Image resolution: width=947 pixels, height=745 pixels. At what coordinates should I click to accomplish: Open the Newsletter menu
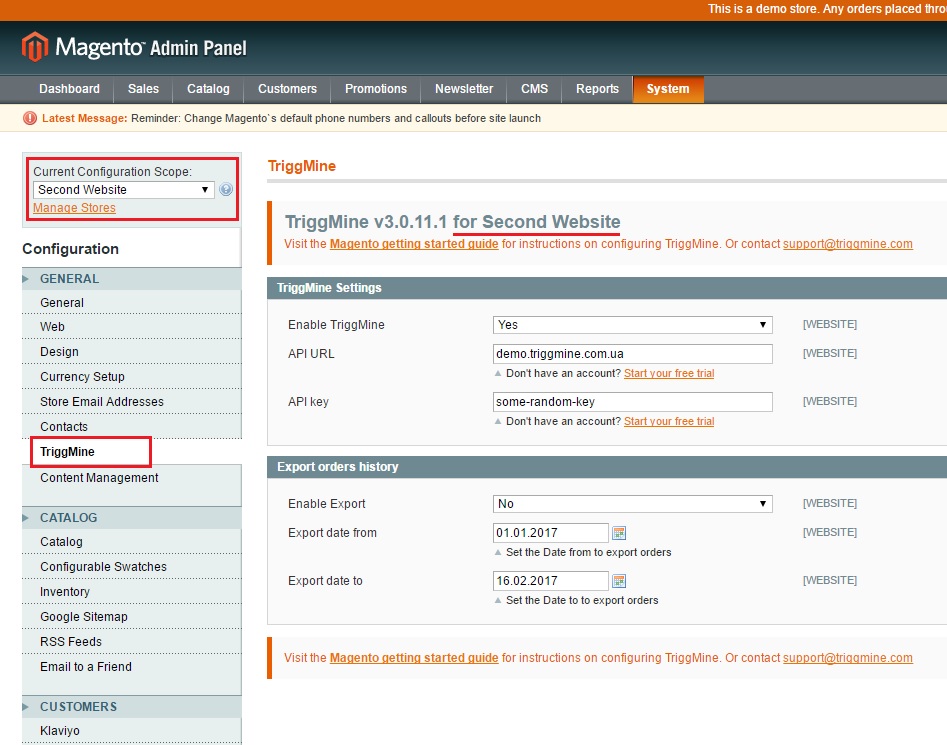pos(464,89)
